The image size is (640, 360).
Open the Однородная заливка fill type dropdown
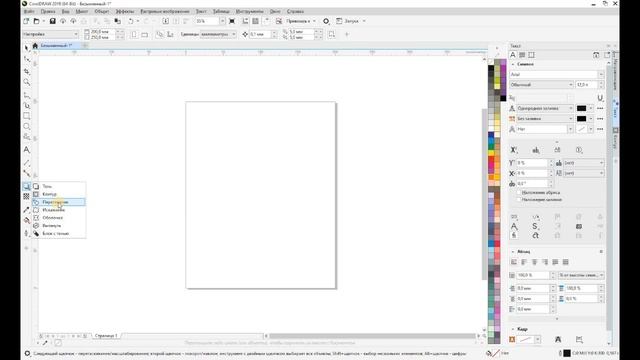[x=571, y=108]
